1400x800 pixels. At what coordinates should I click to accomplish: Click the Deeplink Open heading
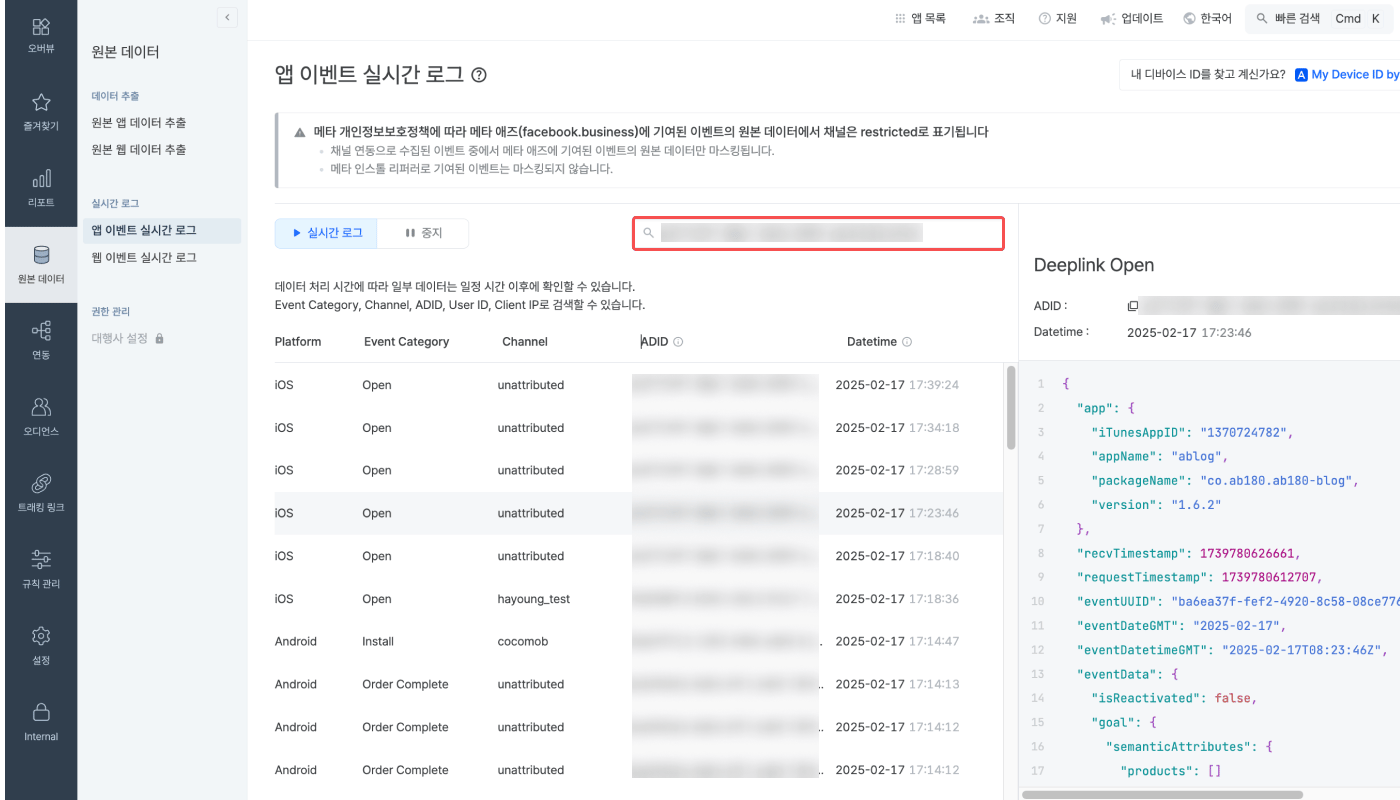coord(1094,265)
